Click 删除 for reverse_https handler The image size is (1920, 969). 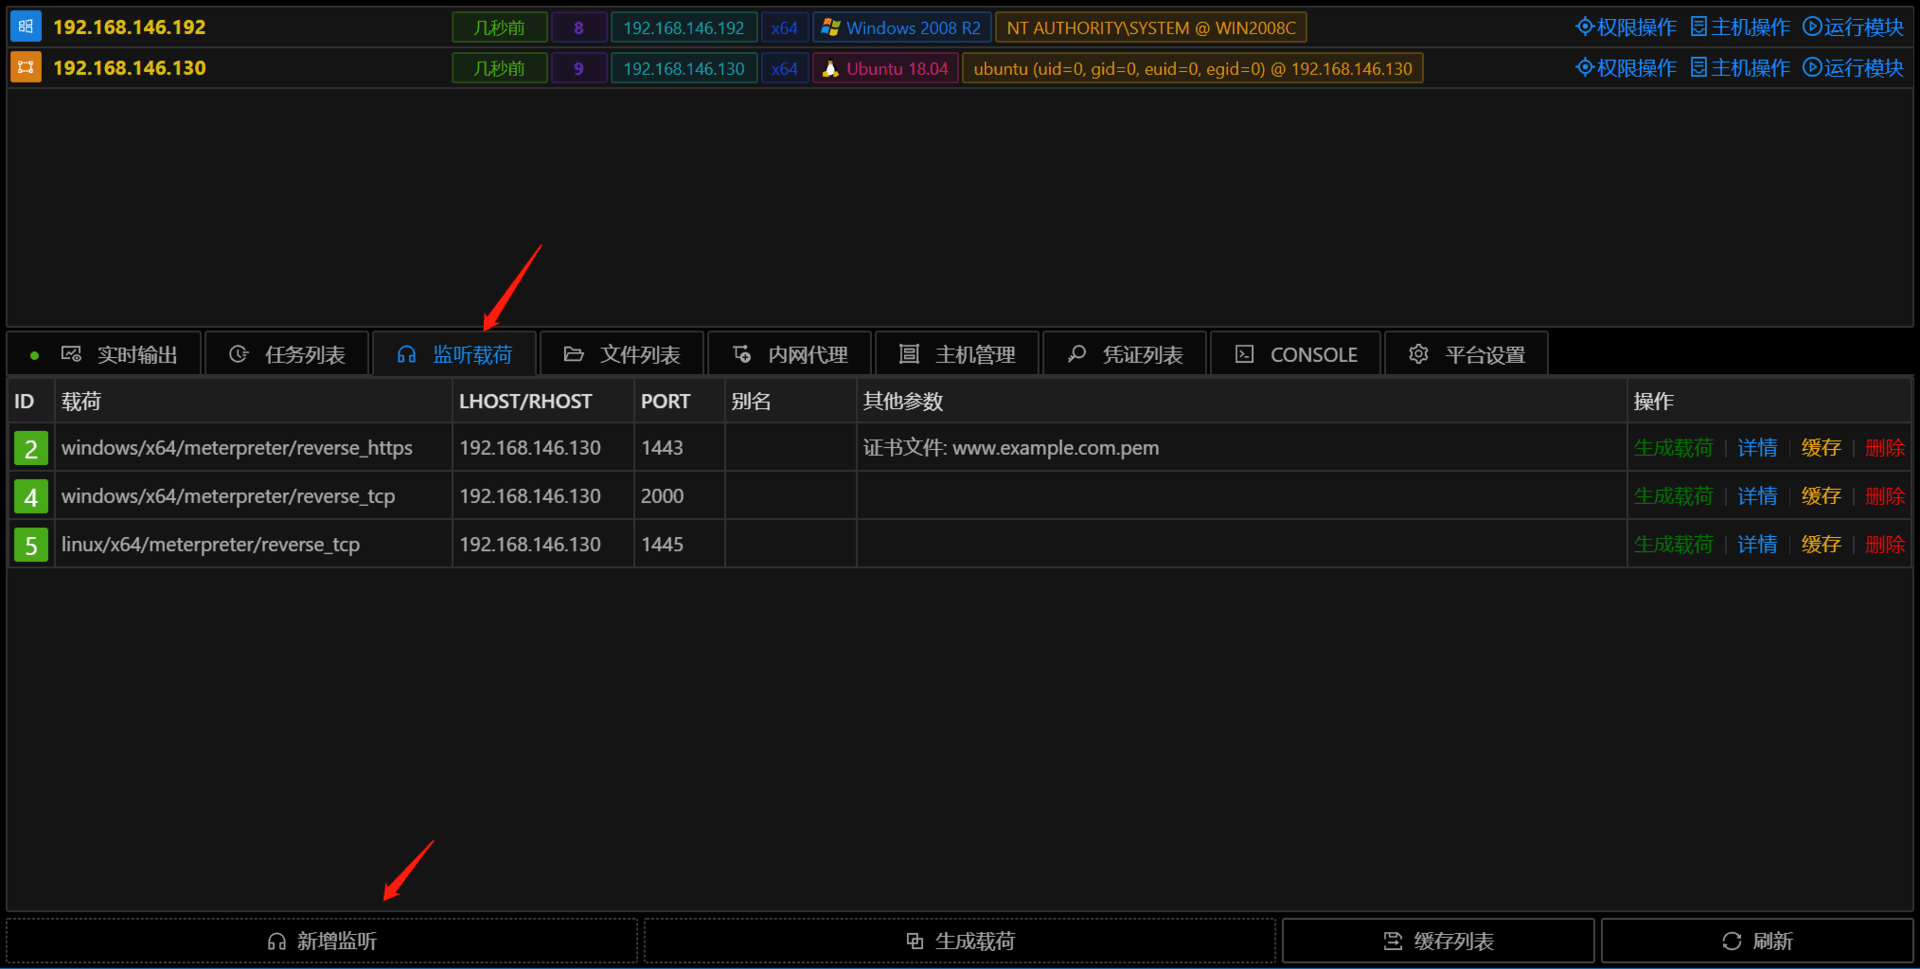click(x=1885, y=448)
